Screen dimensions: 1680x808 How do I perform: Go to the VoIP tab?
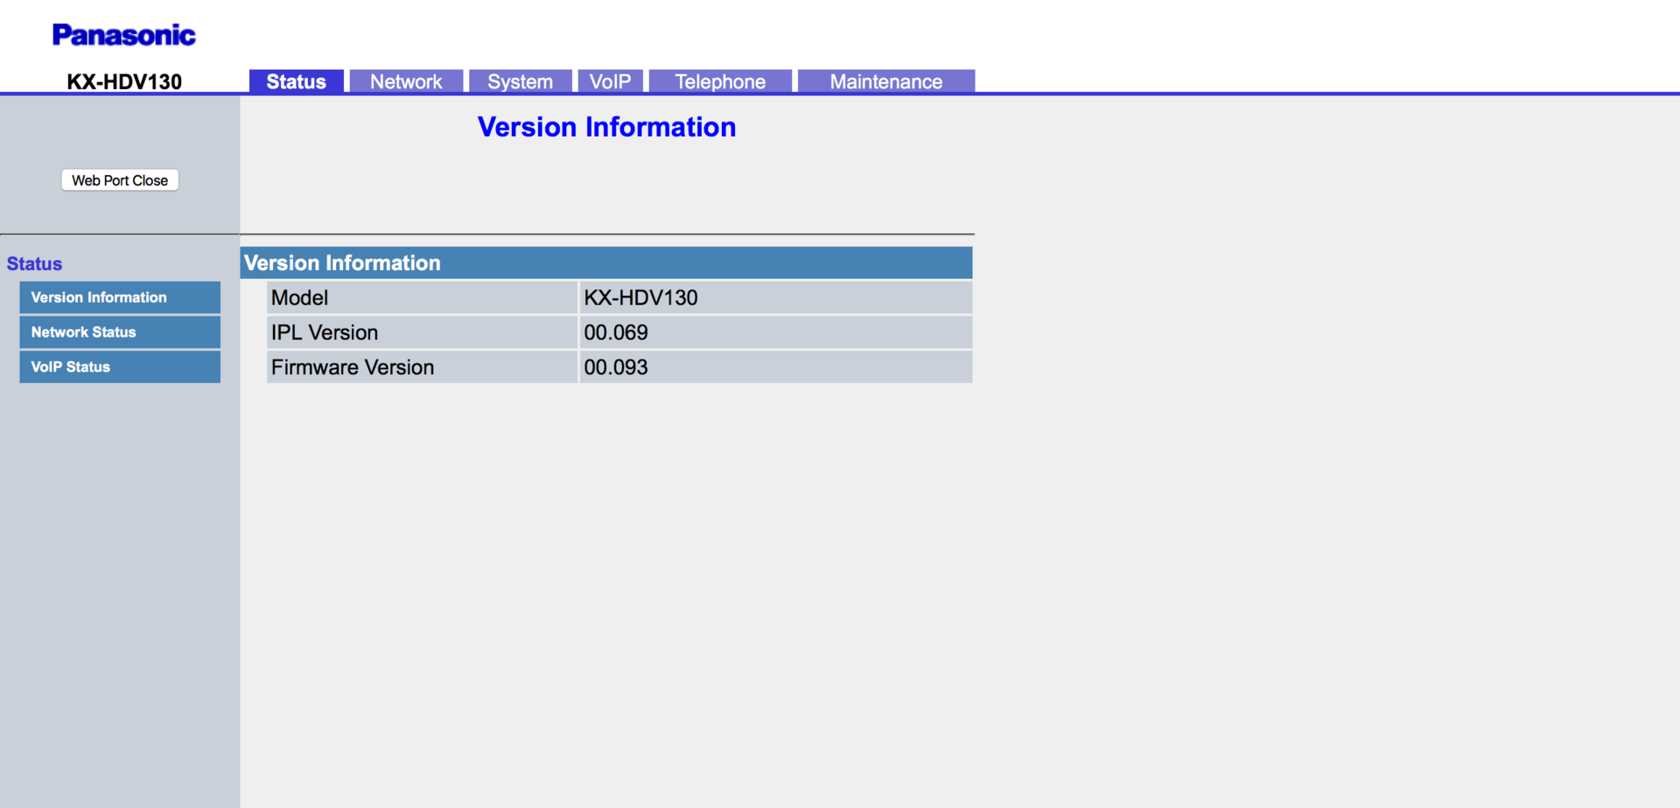tap(610, 81)
